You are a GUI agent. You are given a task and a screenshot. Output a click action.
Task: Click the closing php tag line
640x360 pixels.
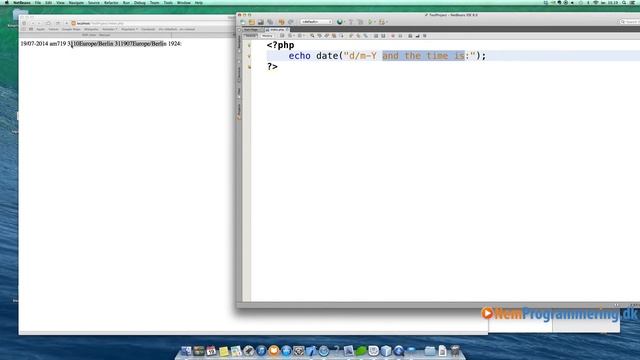pos(272,66)
